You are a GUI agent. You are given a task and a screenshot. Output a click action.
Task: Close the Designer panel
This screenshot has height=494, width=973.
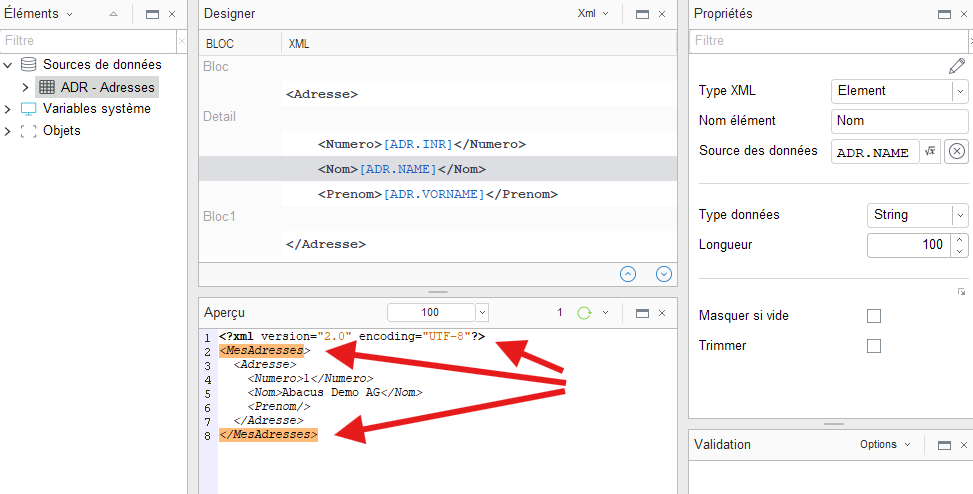coord(662,14)
